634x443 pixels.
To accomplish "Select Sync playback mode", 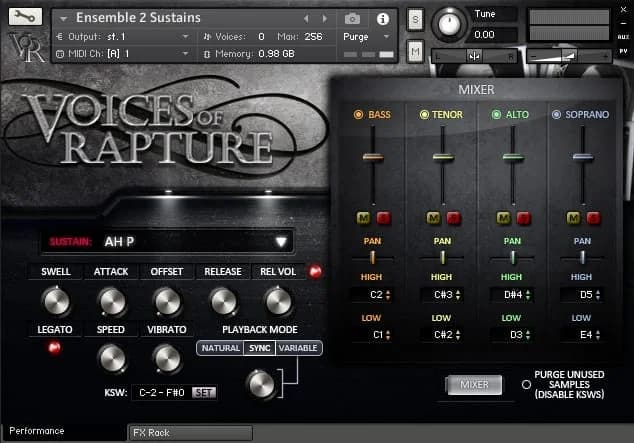I will click(x=260, y=348).
